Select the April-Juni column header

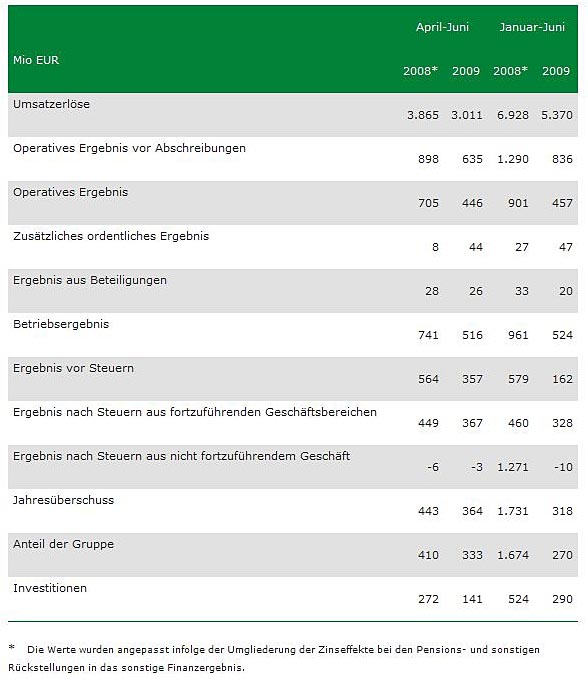point(442,27)
